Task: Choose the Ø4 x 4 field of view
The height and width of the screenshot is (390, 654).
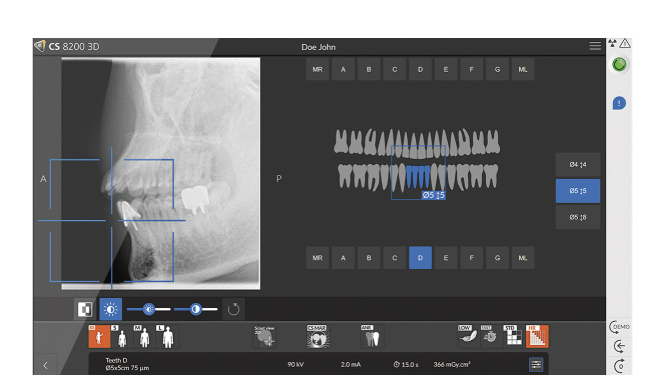Action: pyautogui.click(x=578, y=164)
